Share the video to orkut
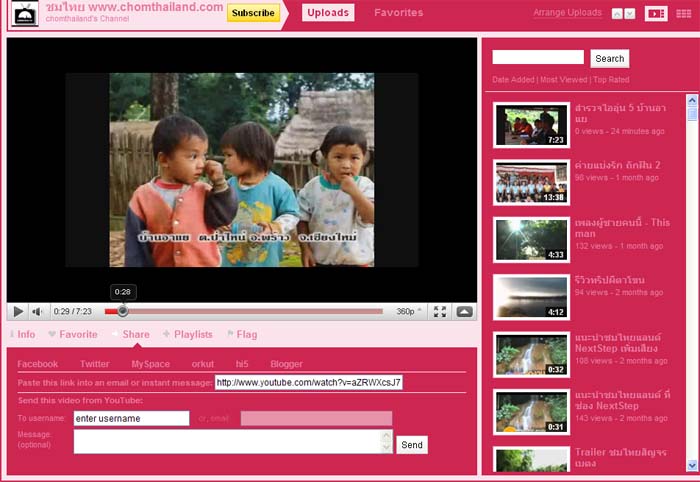This screenshot has height=482, width=700. [203, 364]
